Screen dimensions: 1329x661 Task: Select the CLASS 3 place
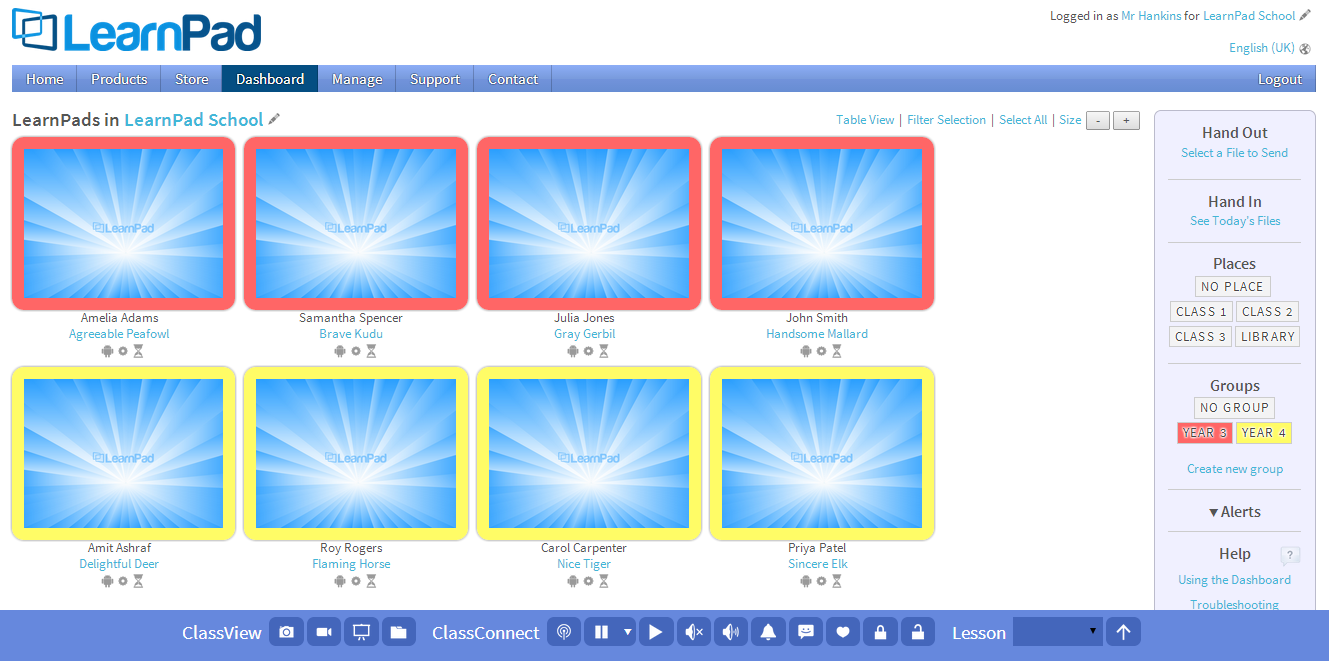[x=1201, y=337]
